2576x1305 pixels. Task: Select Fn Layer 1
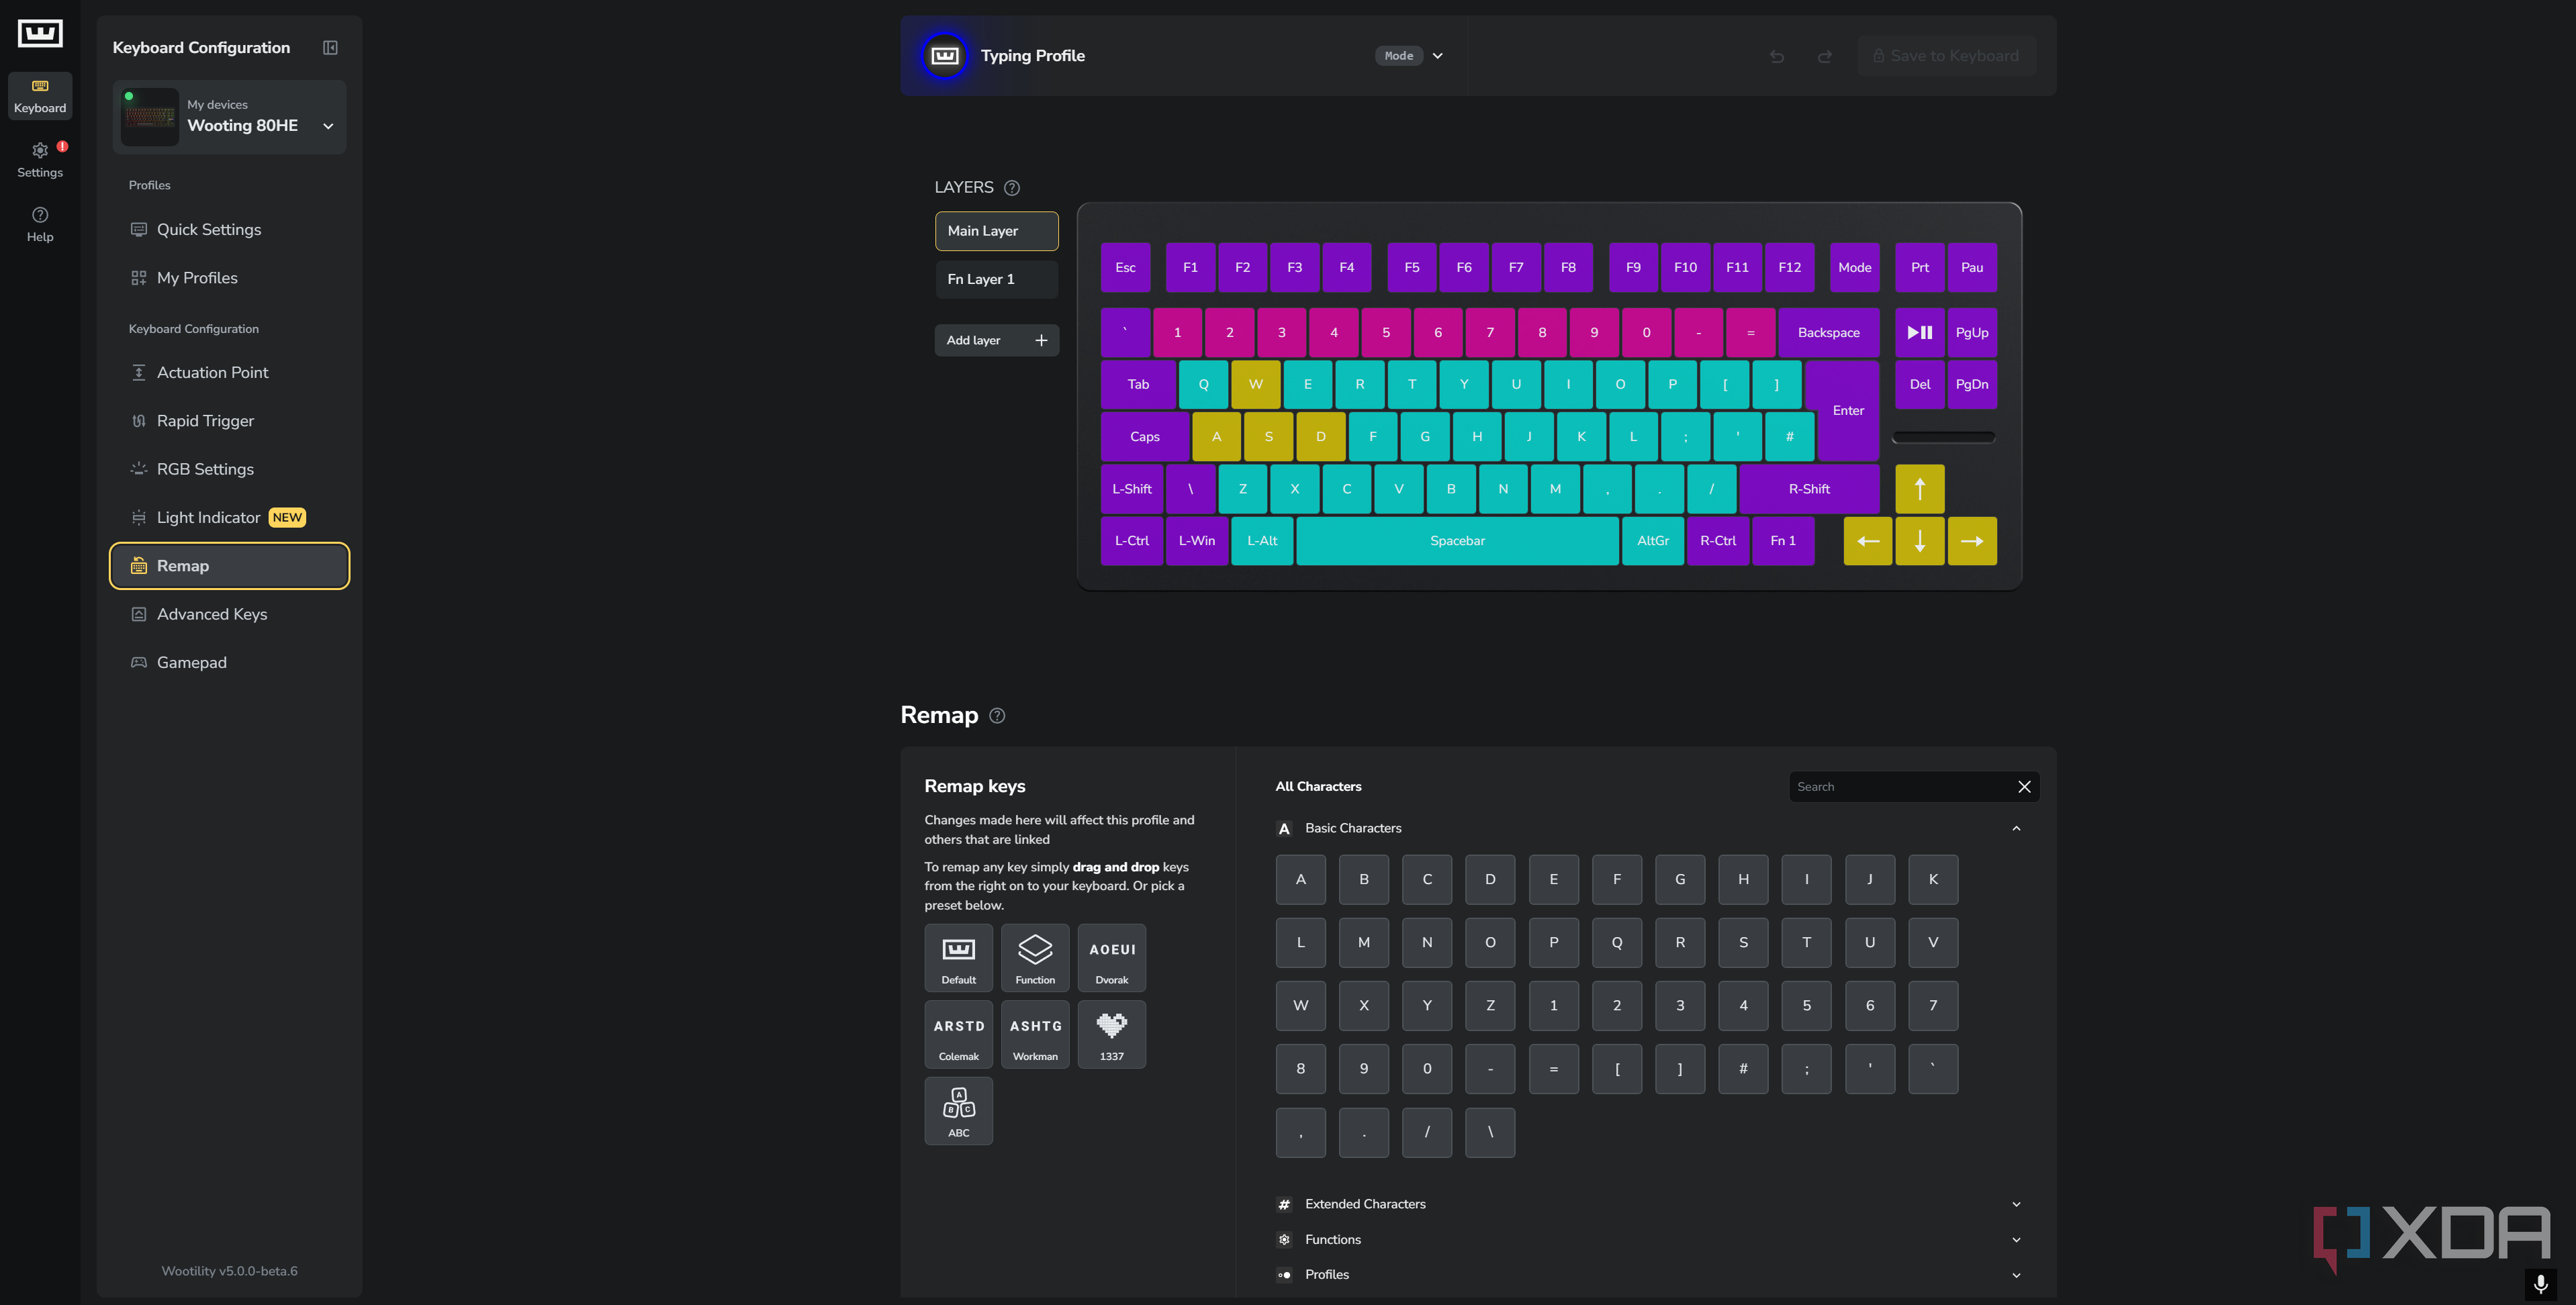(x=996, y=279)
